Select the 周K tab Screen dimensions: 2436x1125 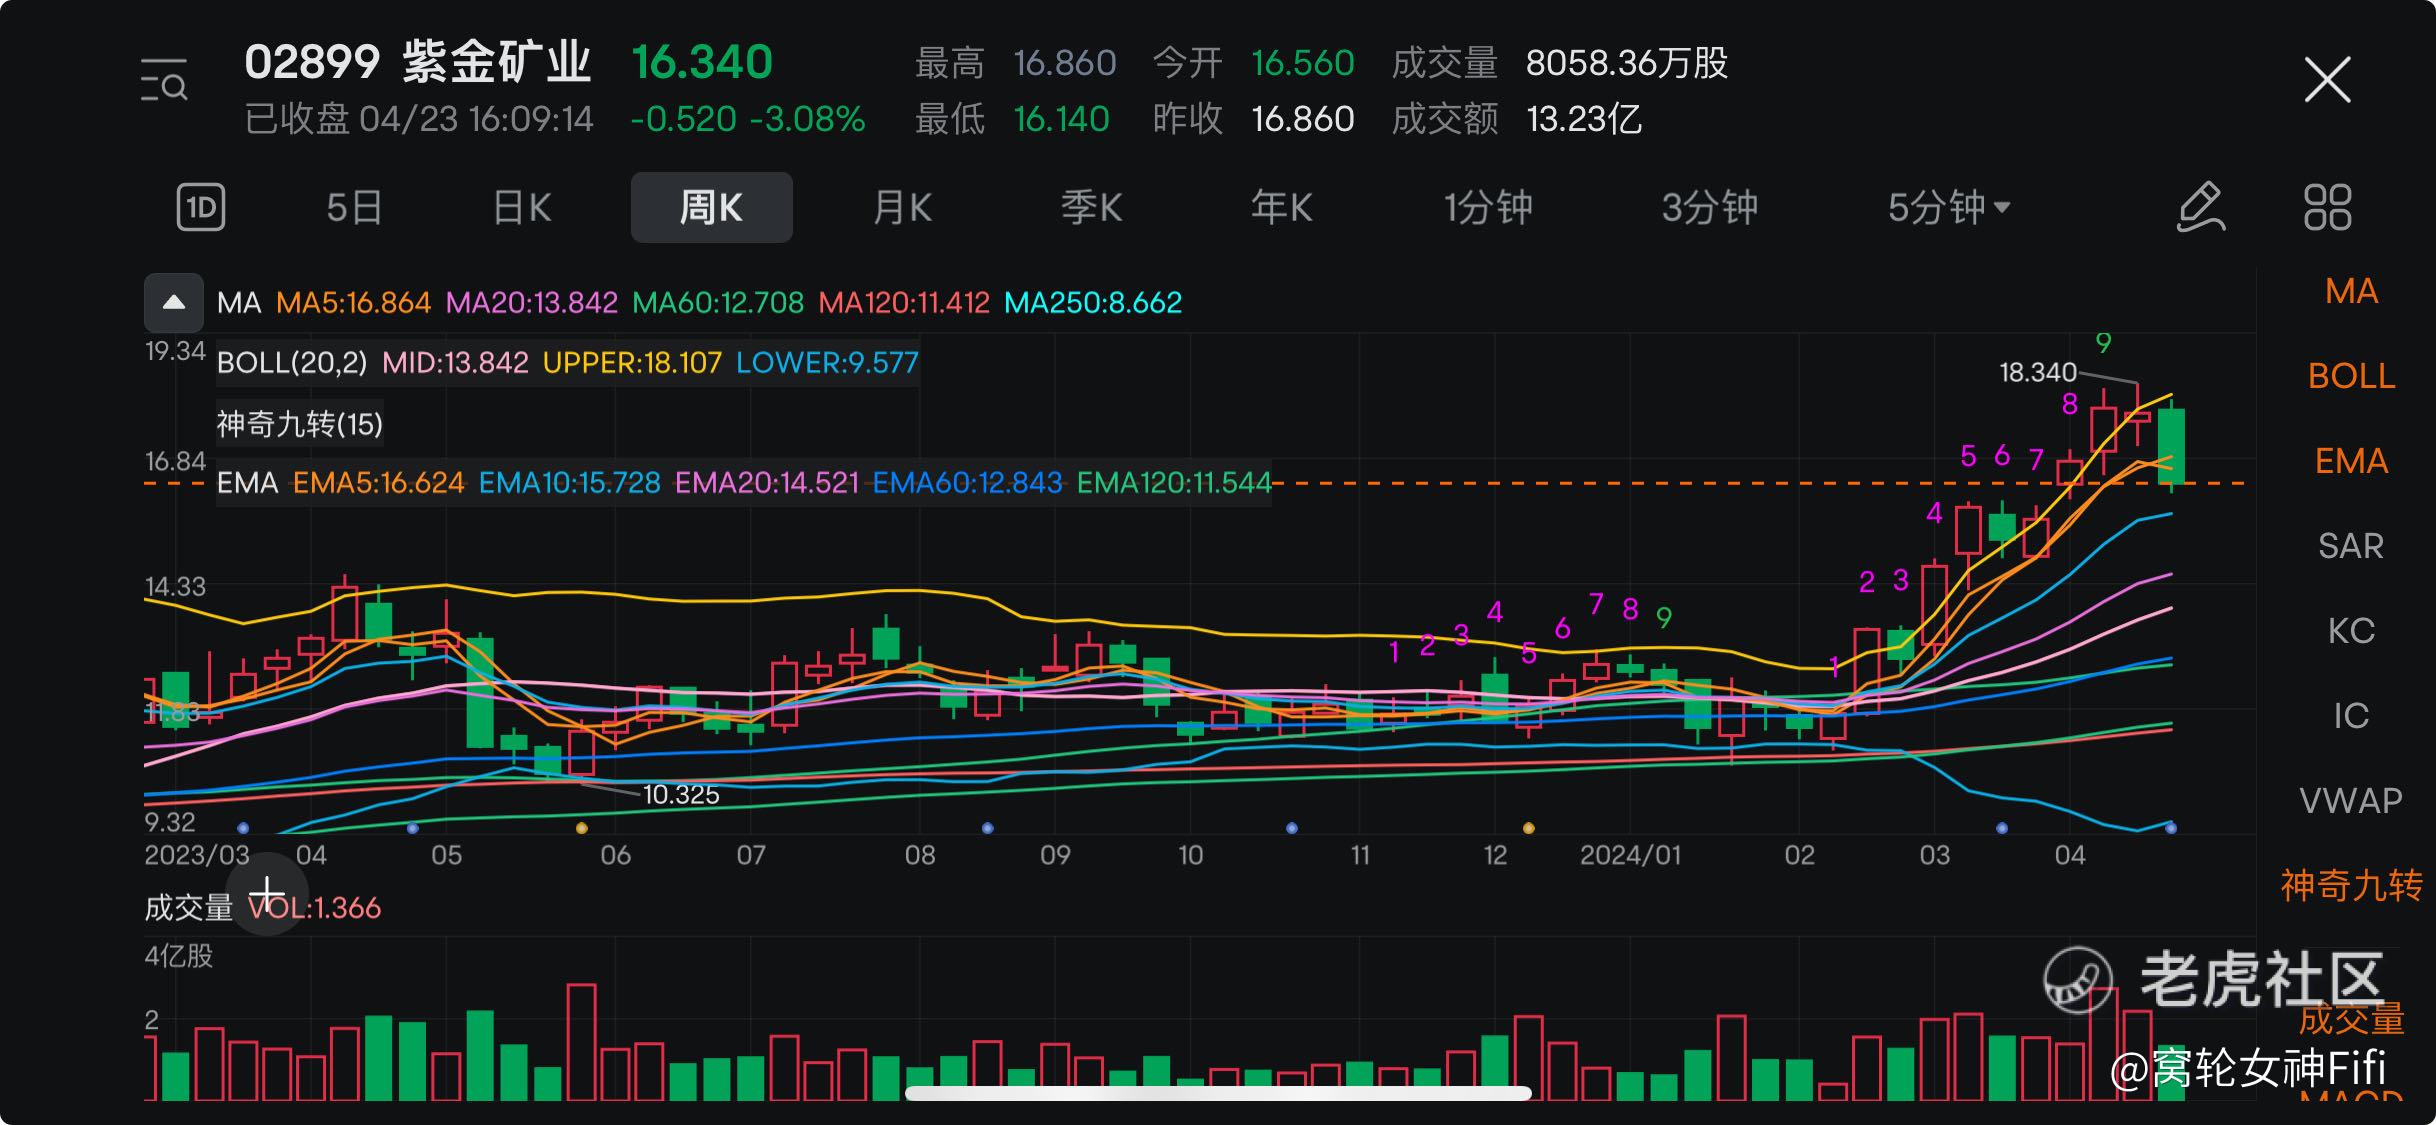tap(711, 208)
